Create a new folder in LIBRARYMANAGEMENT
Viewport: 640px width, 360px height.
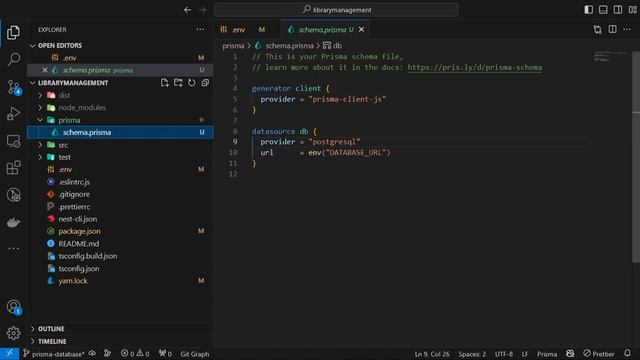click(178, 83)
